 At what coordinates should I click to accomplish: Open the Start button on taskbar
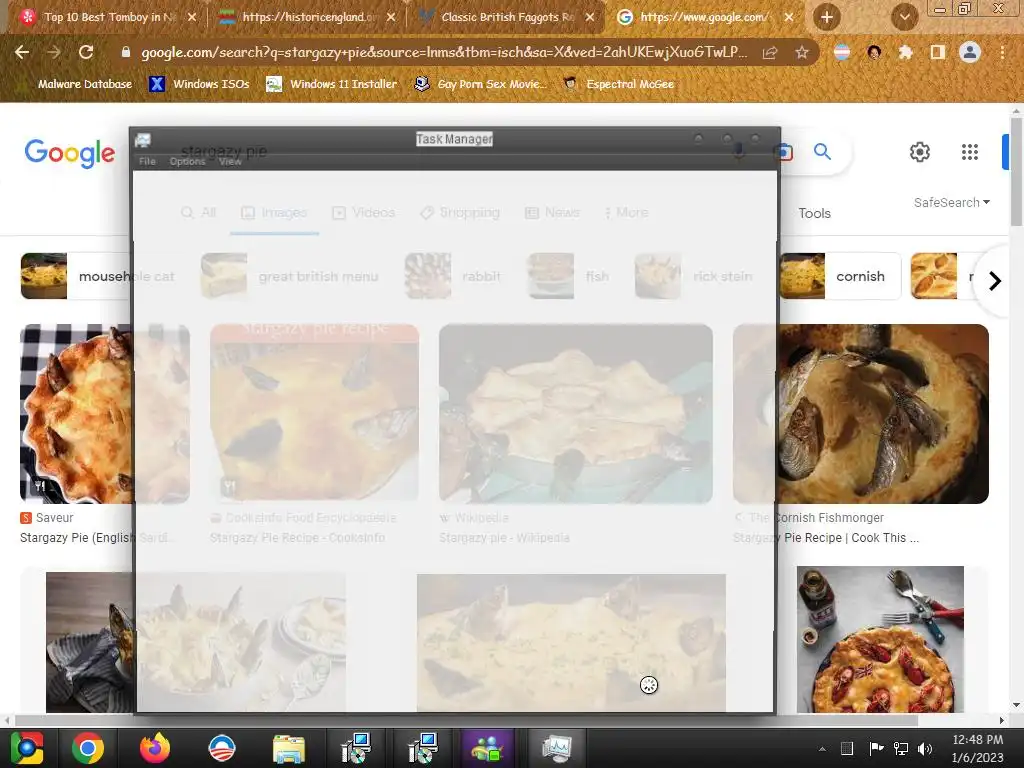[27, 748]
